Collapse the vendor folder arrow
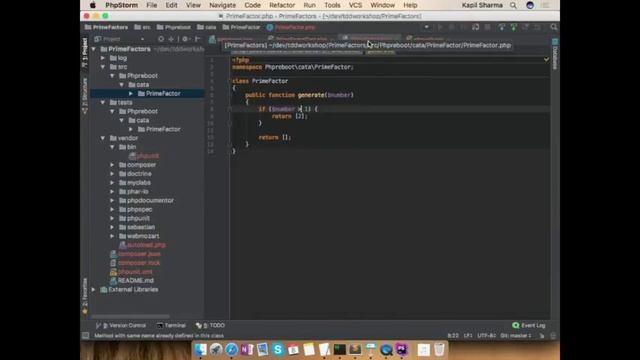Screen dimensions: 640x360 tap(103, 138)
